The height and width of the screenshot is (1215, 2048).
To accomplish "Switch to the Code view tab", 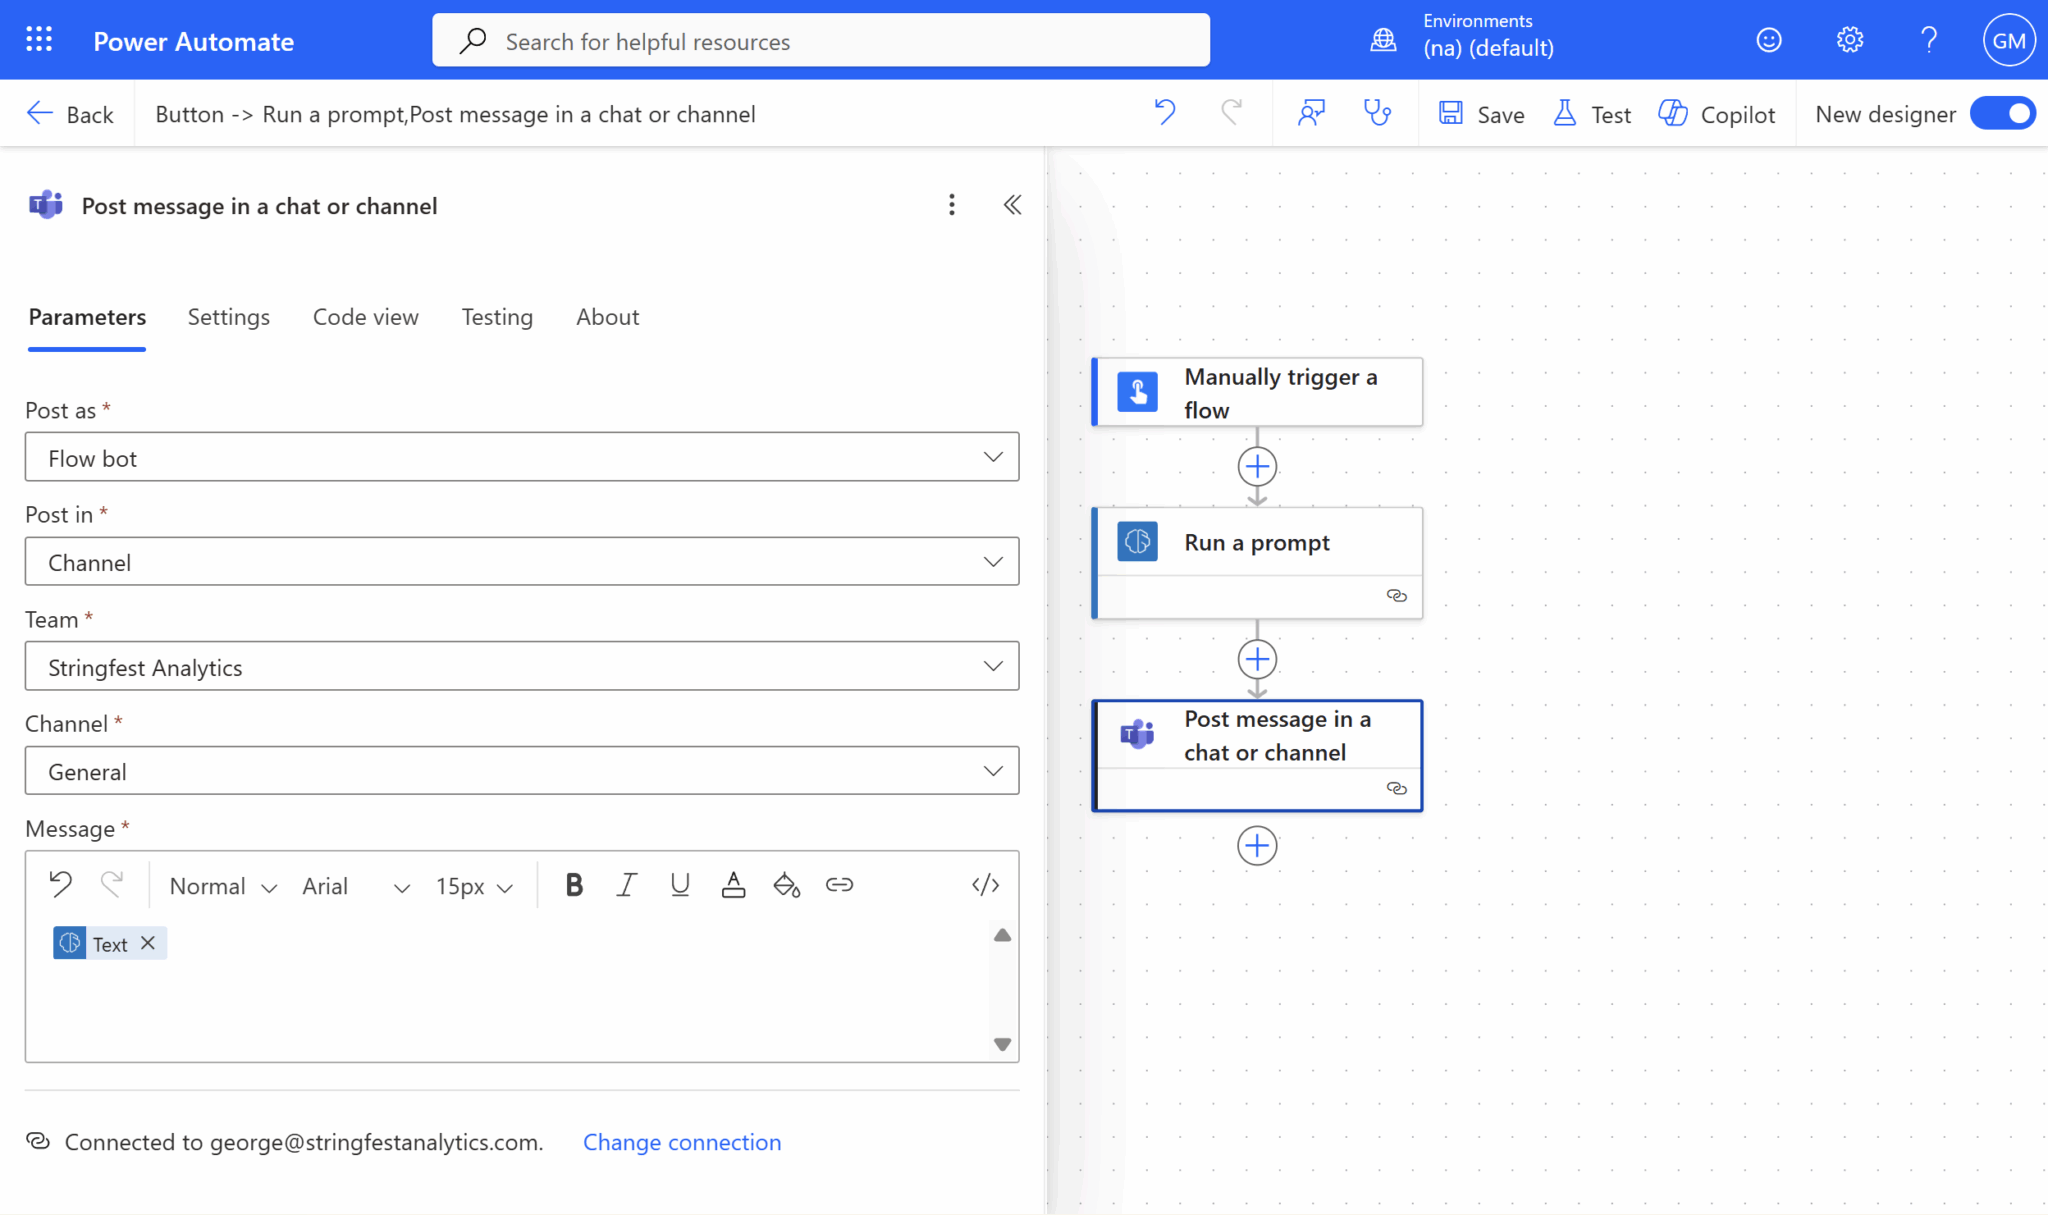I will pos(365,317).
